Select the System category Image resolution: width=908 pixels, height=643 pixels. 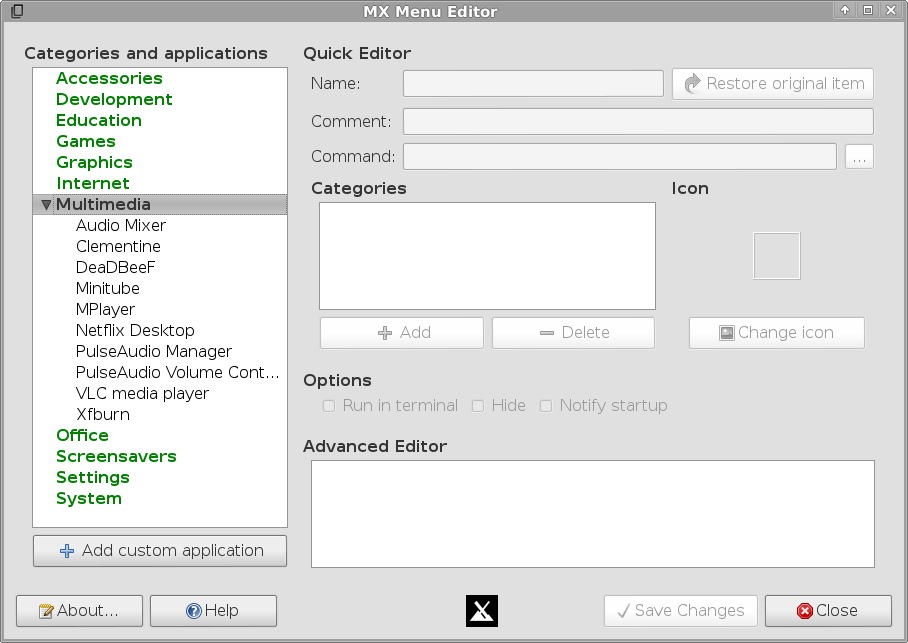click(89, 498)
